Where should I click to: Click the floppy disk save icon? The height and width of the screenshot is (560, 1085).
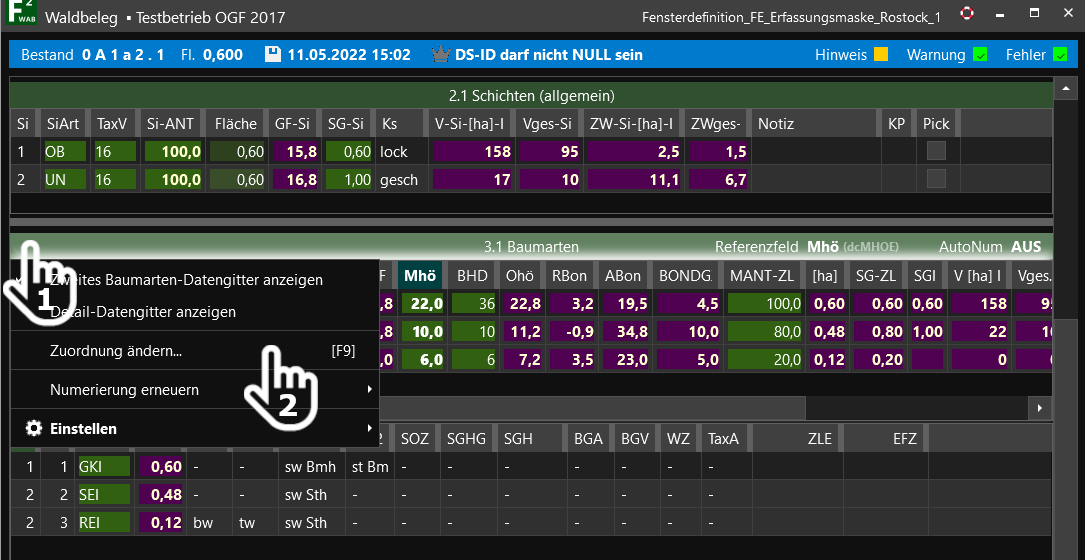click(272, 55)
